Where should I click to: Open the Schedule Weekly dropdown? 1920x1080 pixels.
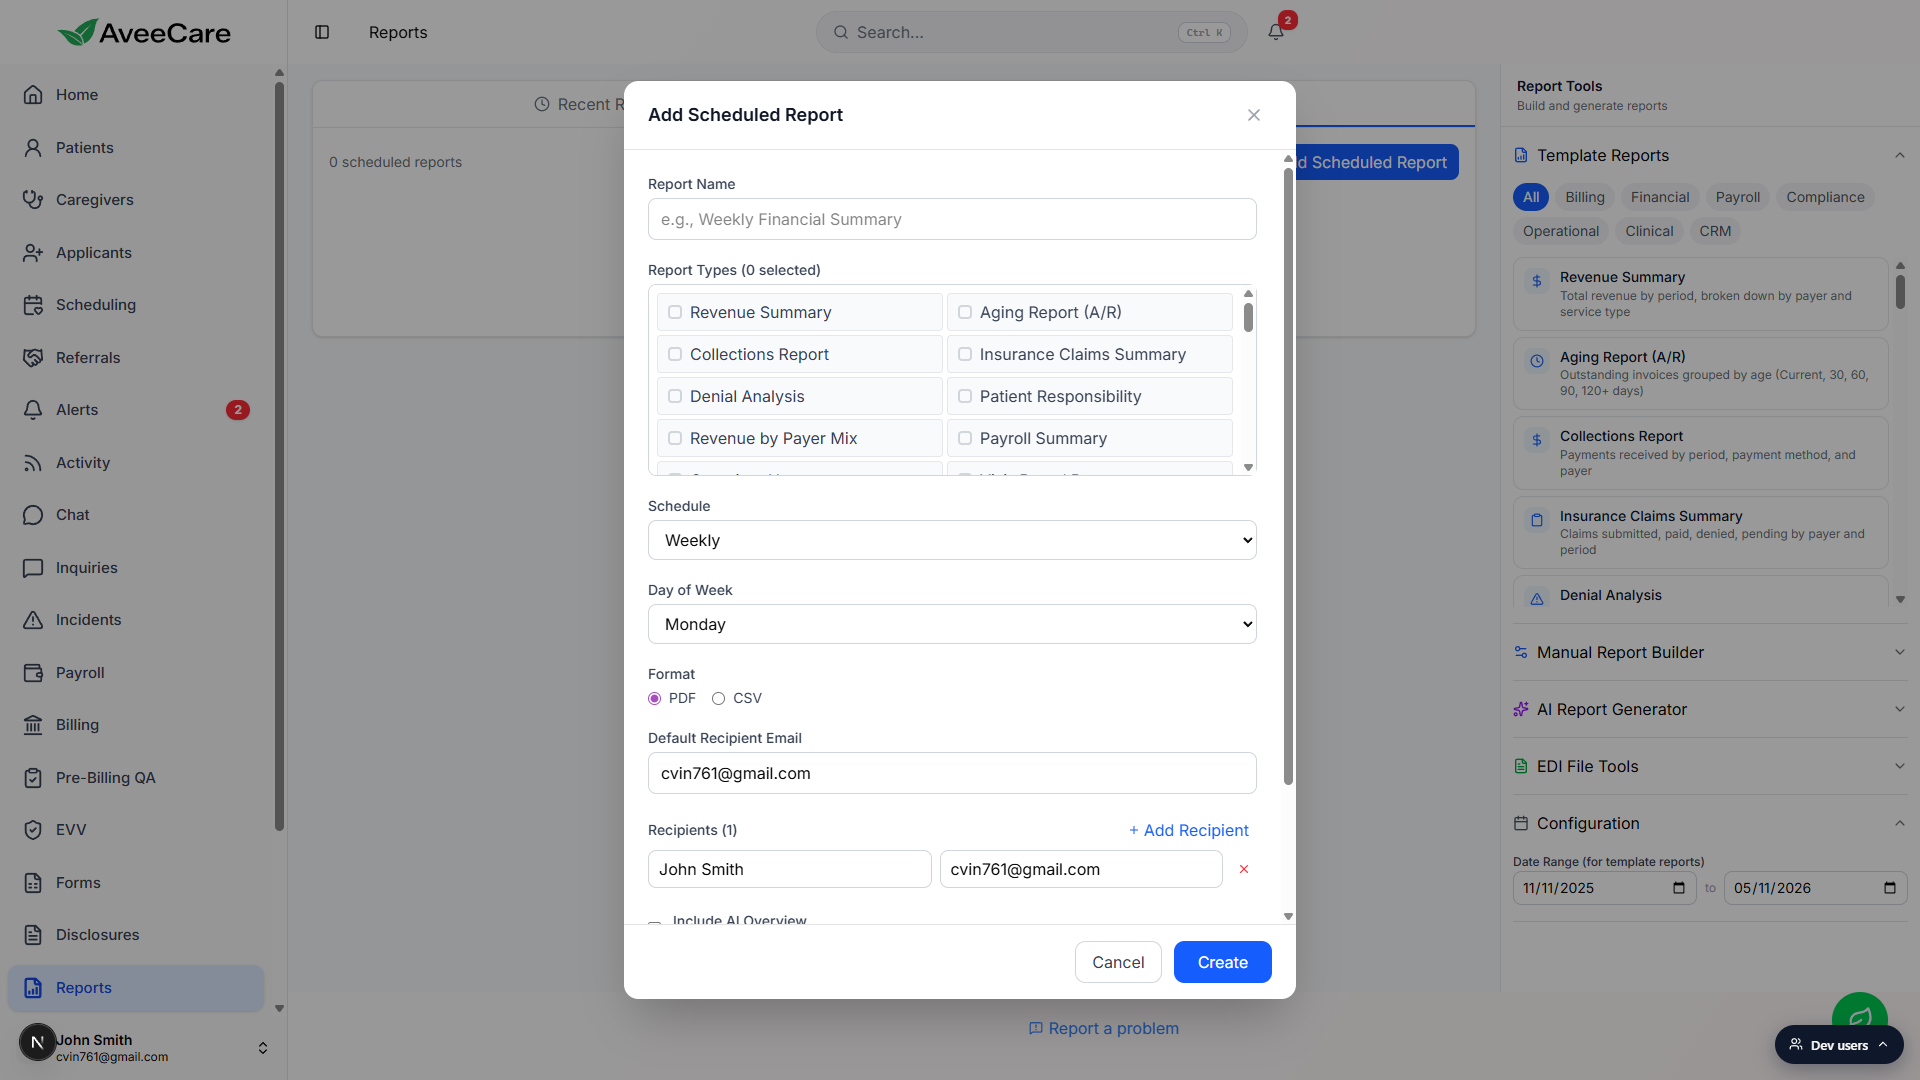click(952, 540)
